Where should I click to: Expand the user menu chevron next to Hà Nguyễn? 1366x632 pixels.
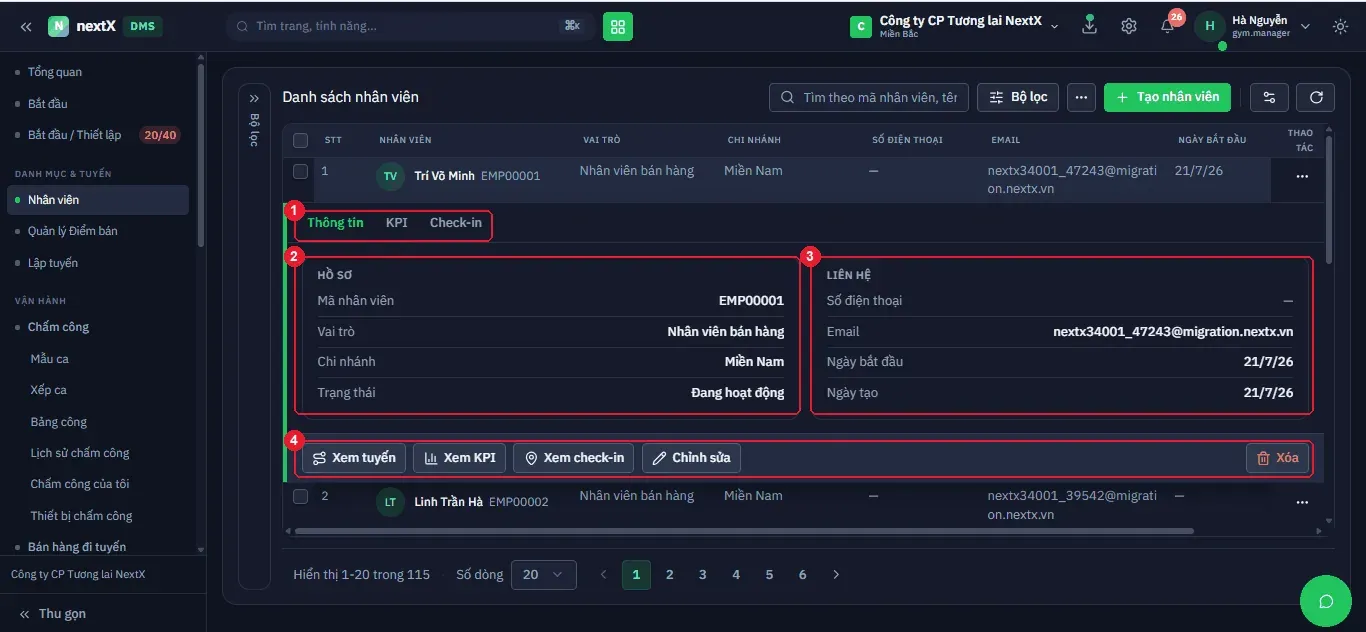coord(1306,26)
